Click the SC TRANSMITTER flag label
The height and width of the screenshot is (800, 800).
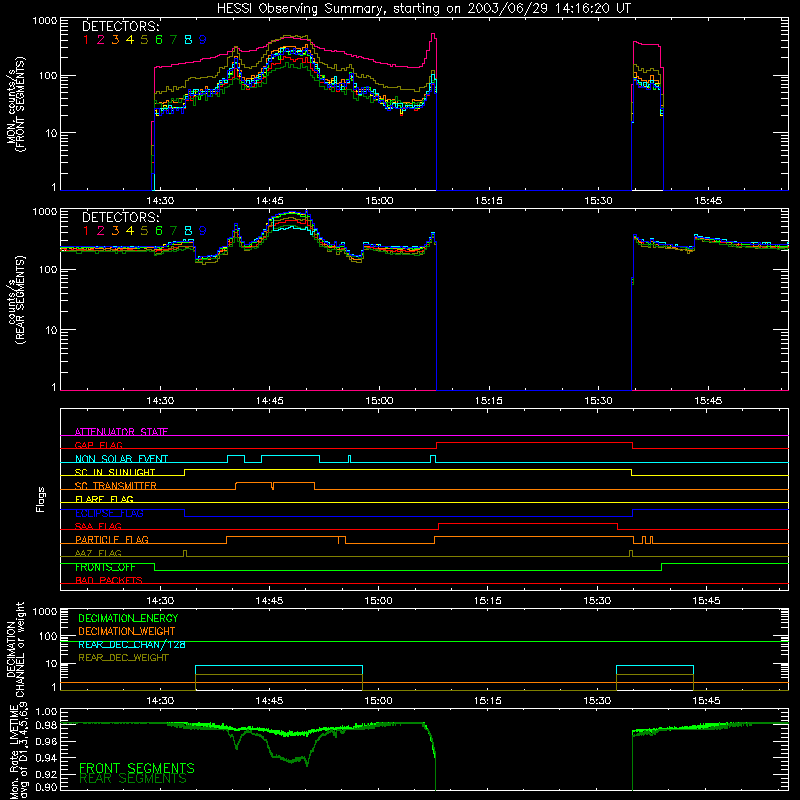pyautogui.click(x=115, y=486)
